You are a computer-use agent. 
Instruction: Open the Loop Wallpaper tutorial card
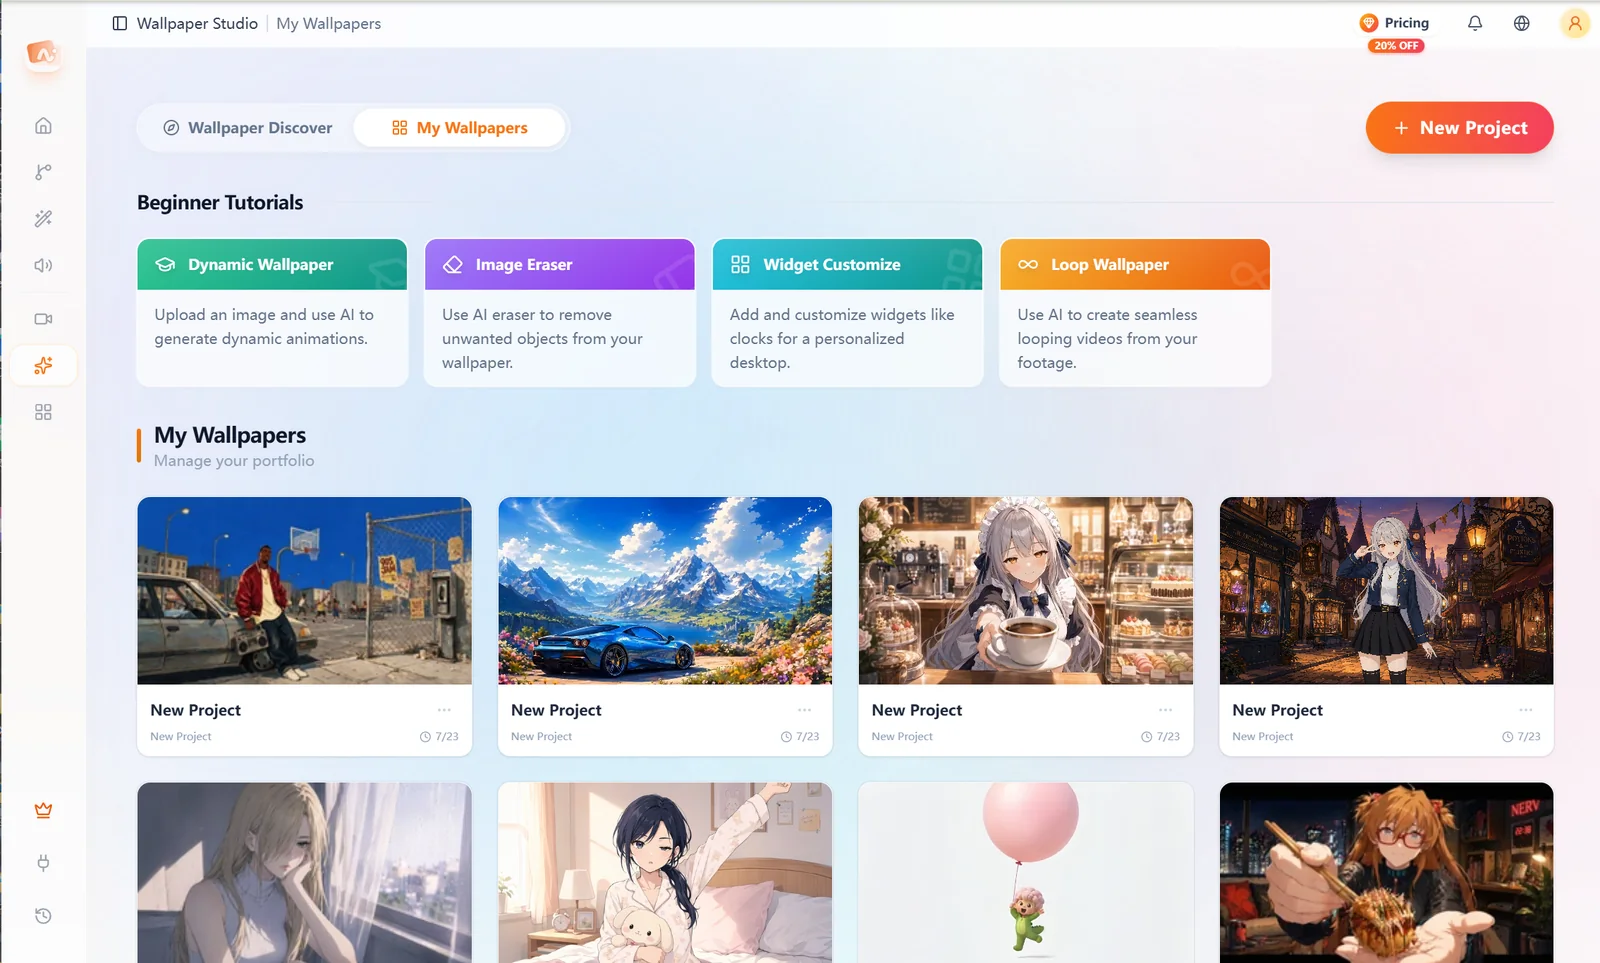[x=1135, y=312]
